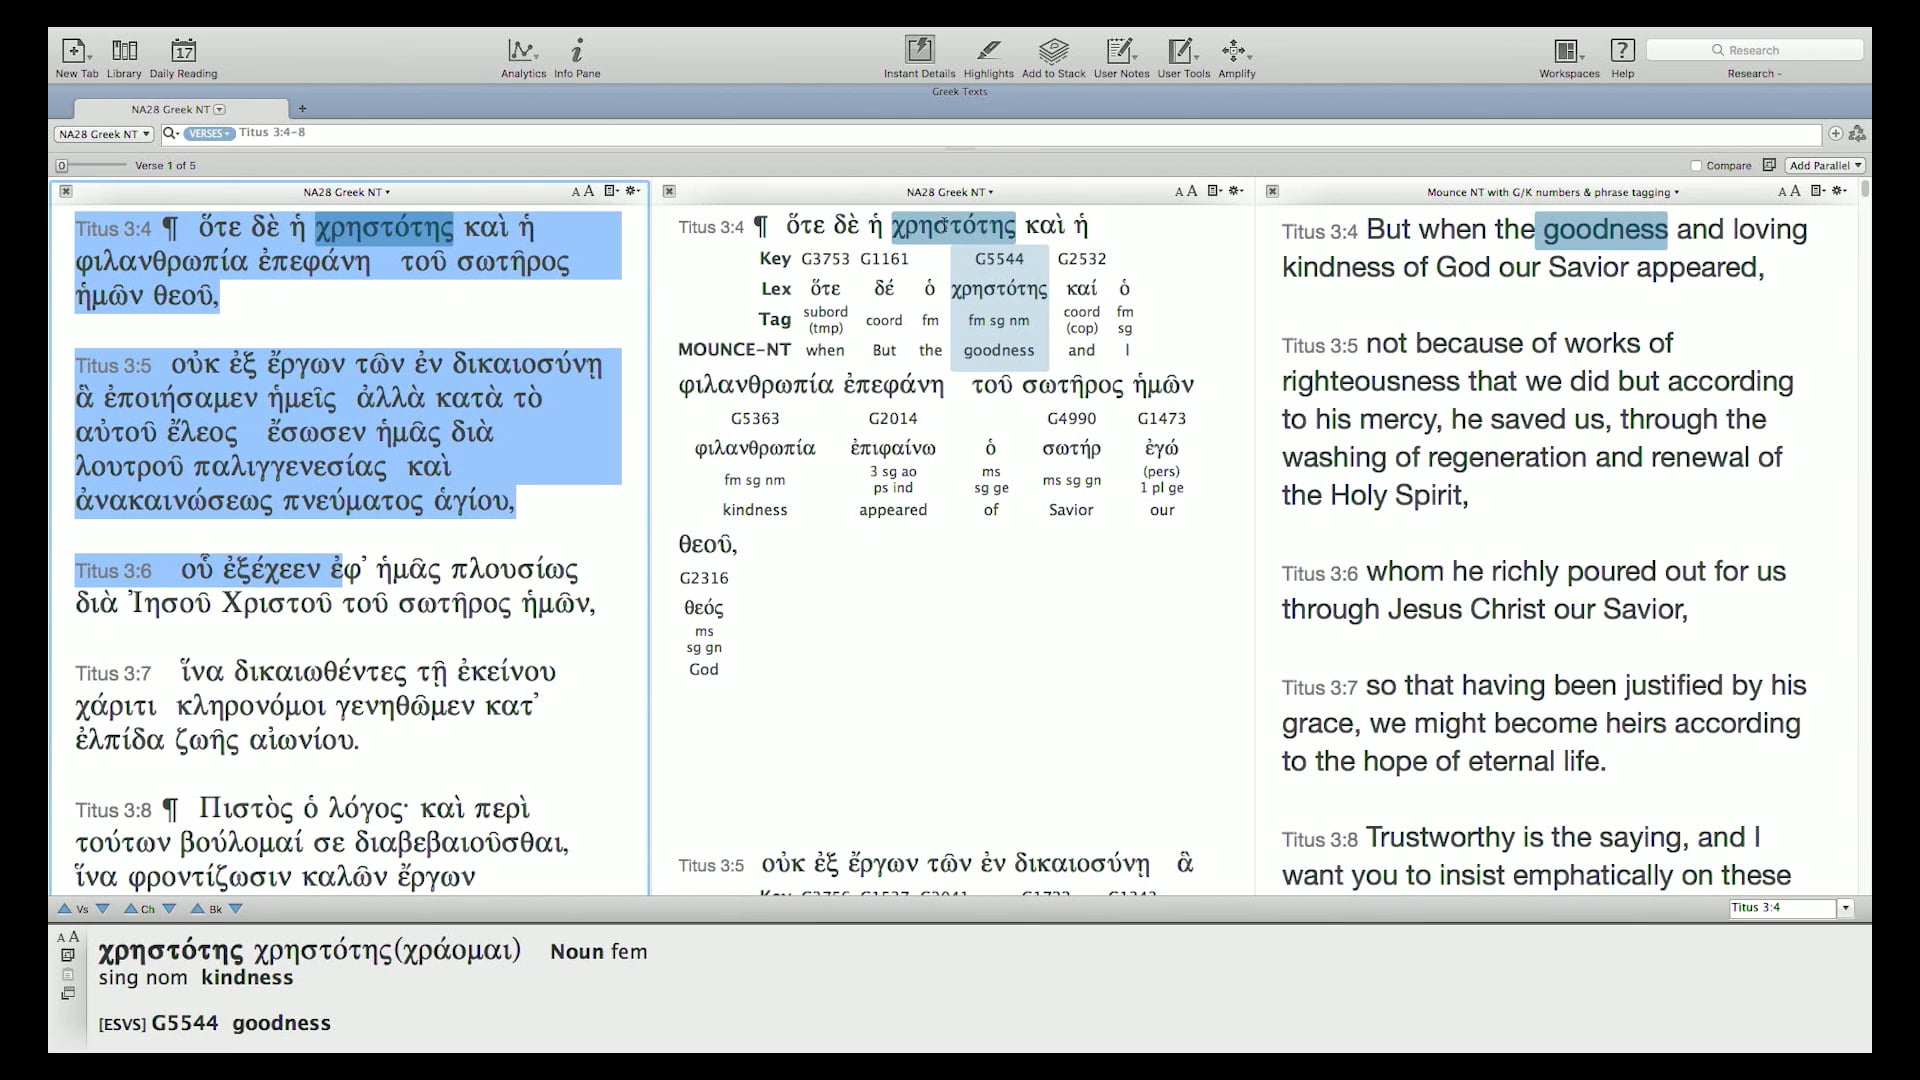1920x1080 pixels.
Task: Open the User Notes tool
Action: pos(1121,52)
